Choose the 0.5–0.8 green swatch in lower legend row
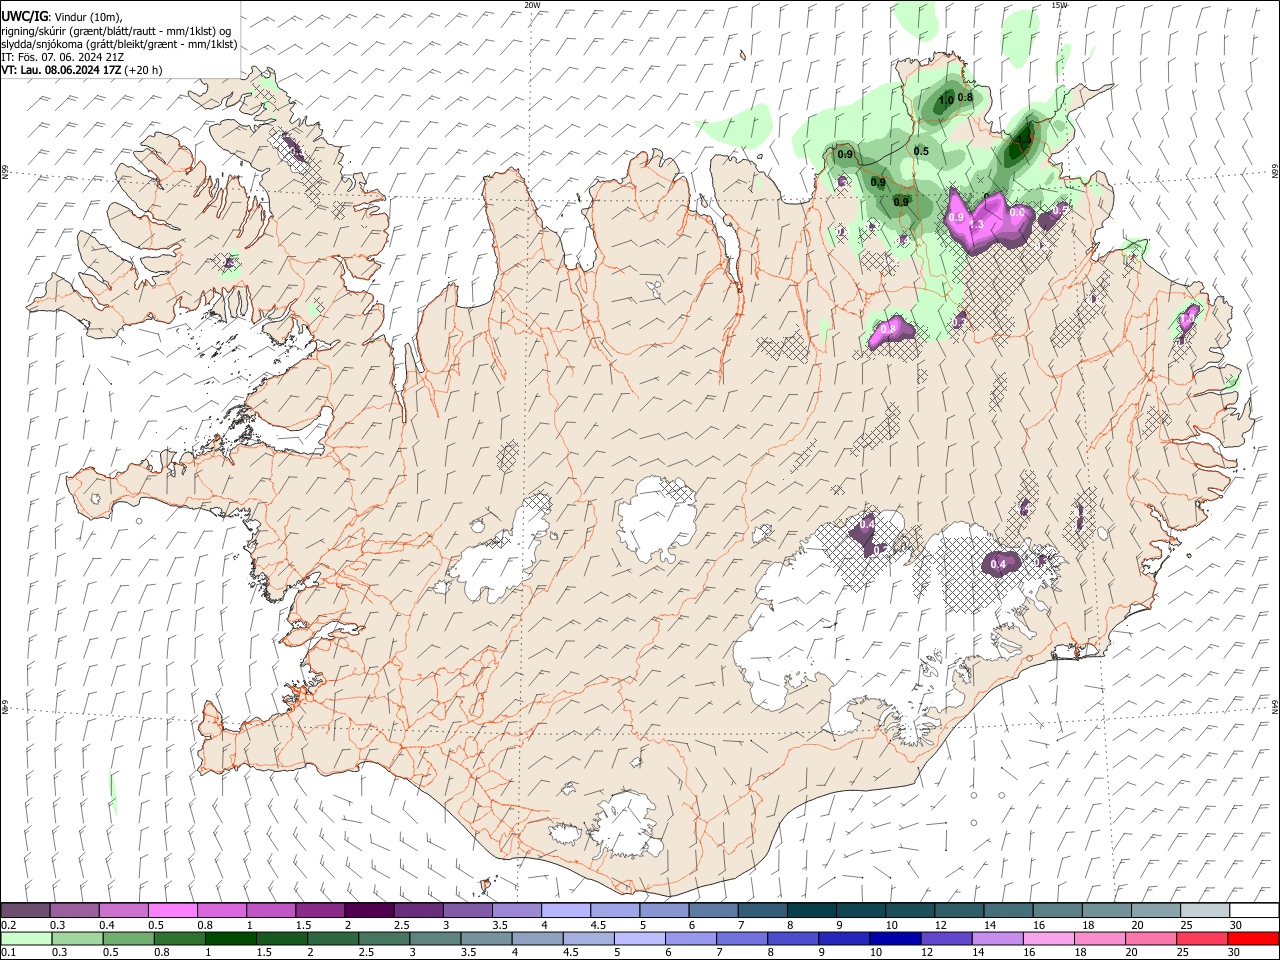The image size is (1280, 960). (128, 939)
